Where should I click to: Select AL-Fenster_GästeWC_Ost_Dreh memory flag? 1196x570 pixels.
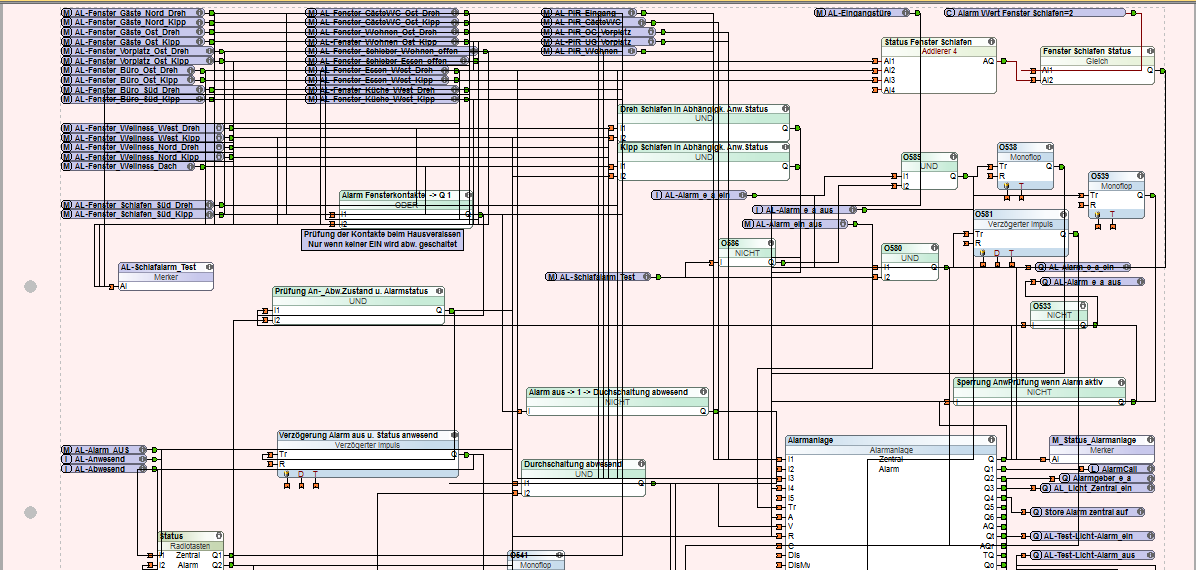382,13
